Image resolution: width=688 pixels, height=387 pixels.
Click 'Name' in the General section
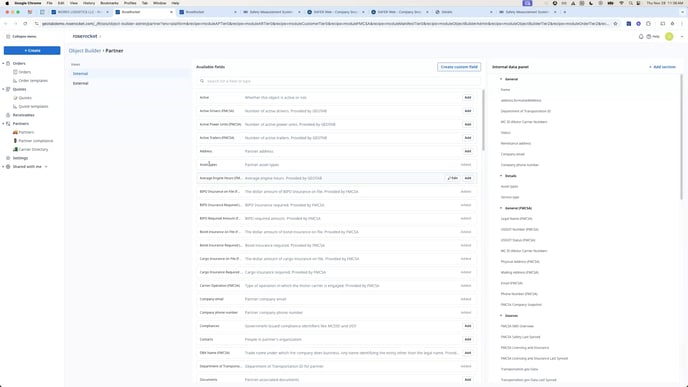[x=505, y=90]
